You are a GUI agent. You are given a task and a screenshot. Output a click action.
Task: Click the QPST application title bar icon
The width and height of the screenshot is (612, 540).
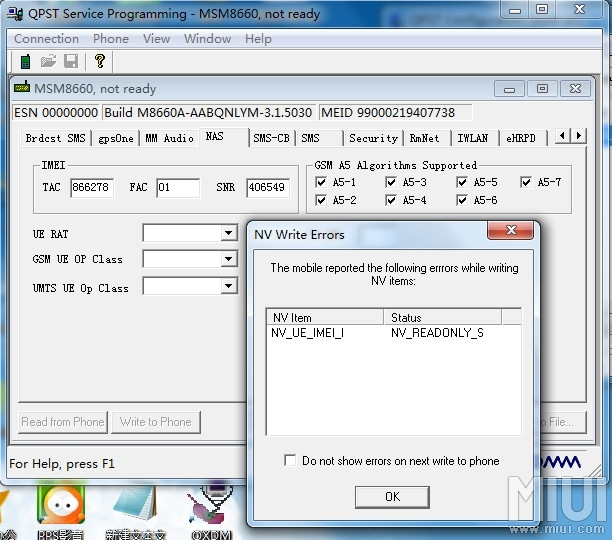[15, 14]
